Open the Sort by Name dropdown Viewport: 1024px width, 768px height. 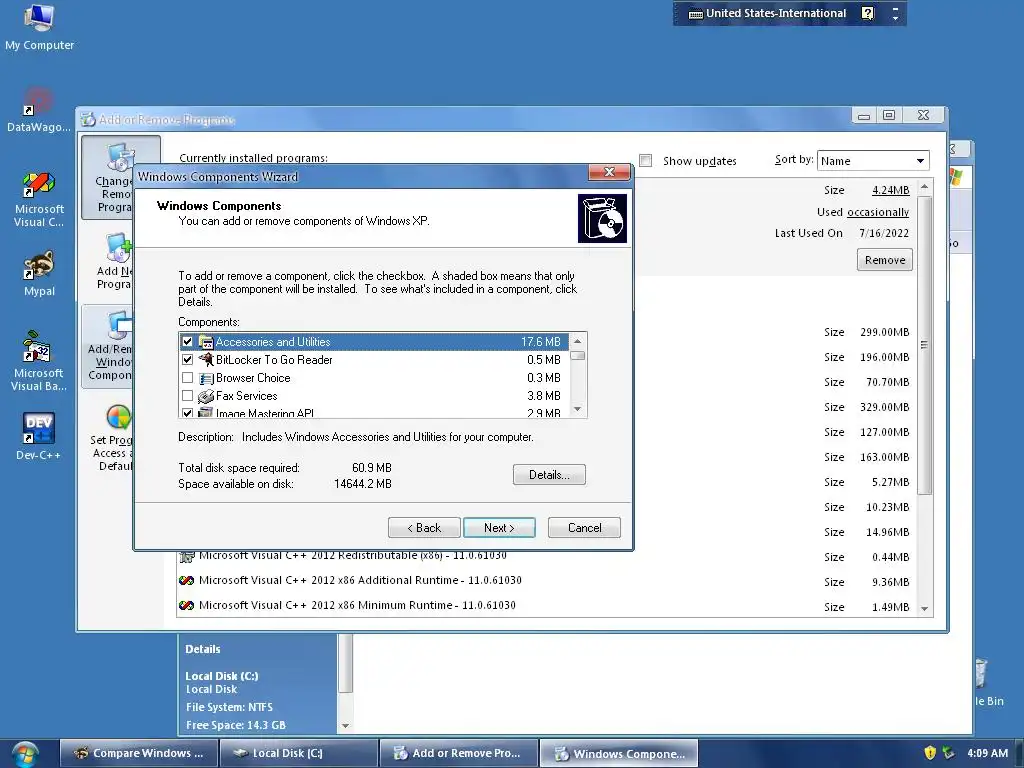point(872,161)
